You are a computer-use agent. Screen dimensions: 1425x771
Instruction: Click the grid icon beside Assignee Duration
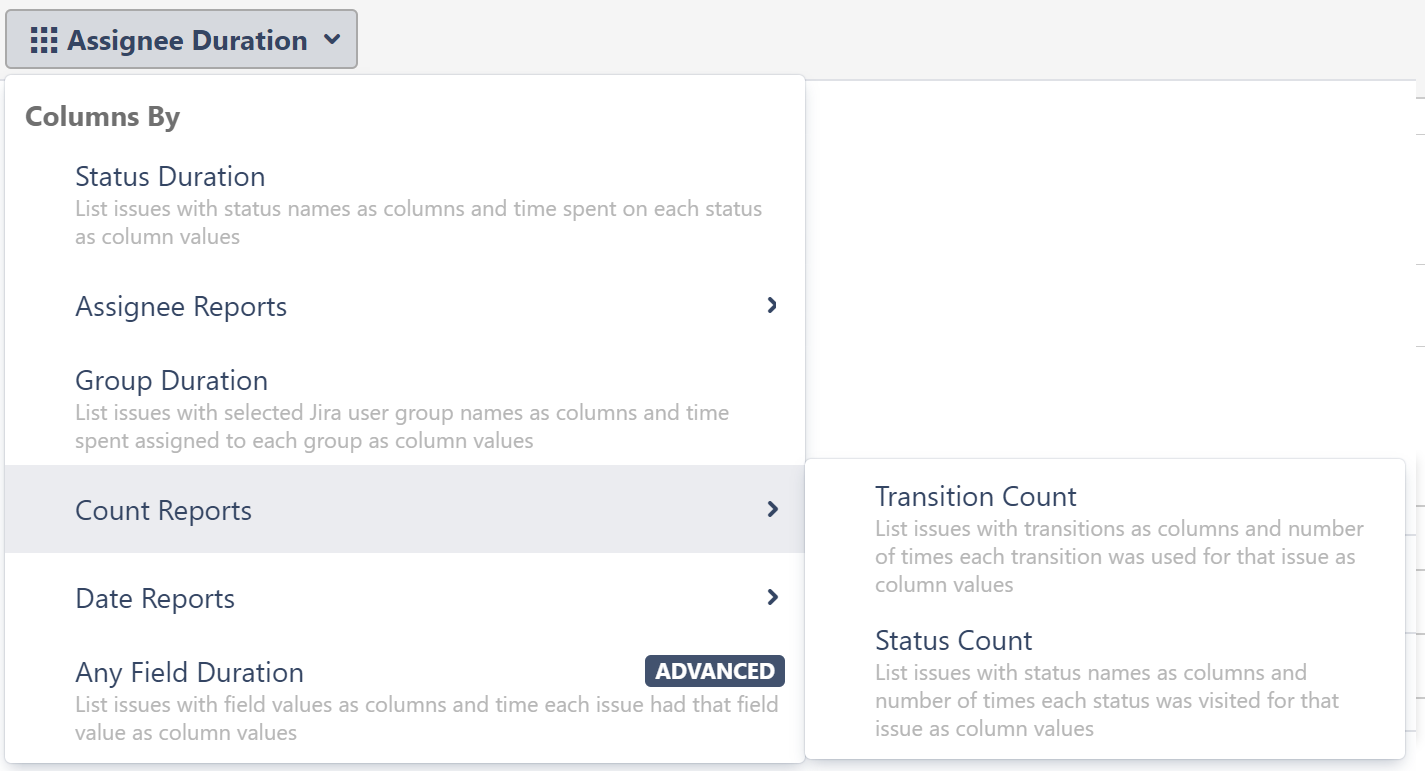[44, 38]
